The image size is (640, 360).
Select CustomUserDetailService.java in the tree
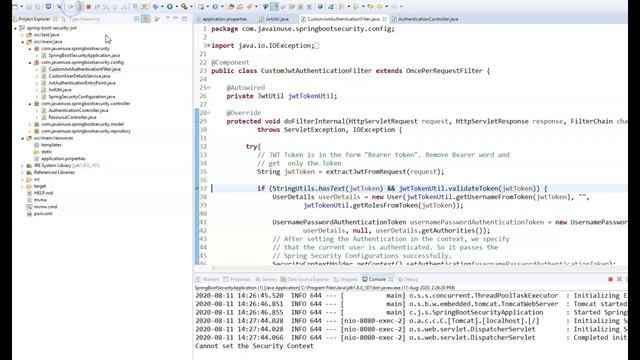[79, 76]
